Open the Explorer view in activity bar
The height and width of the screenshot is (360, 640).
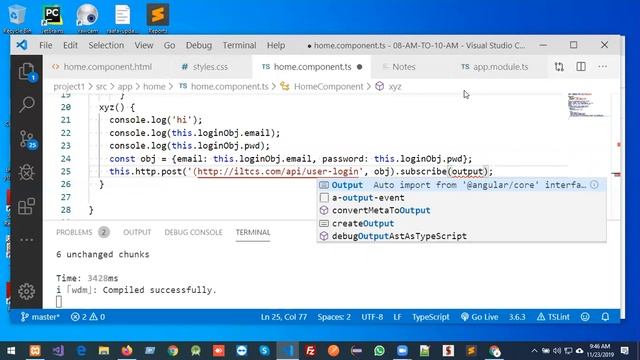(27, 72)
